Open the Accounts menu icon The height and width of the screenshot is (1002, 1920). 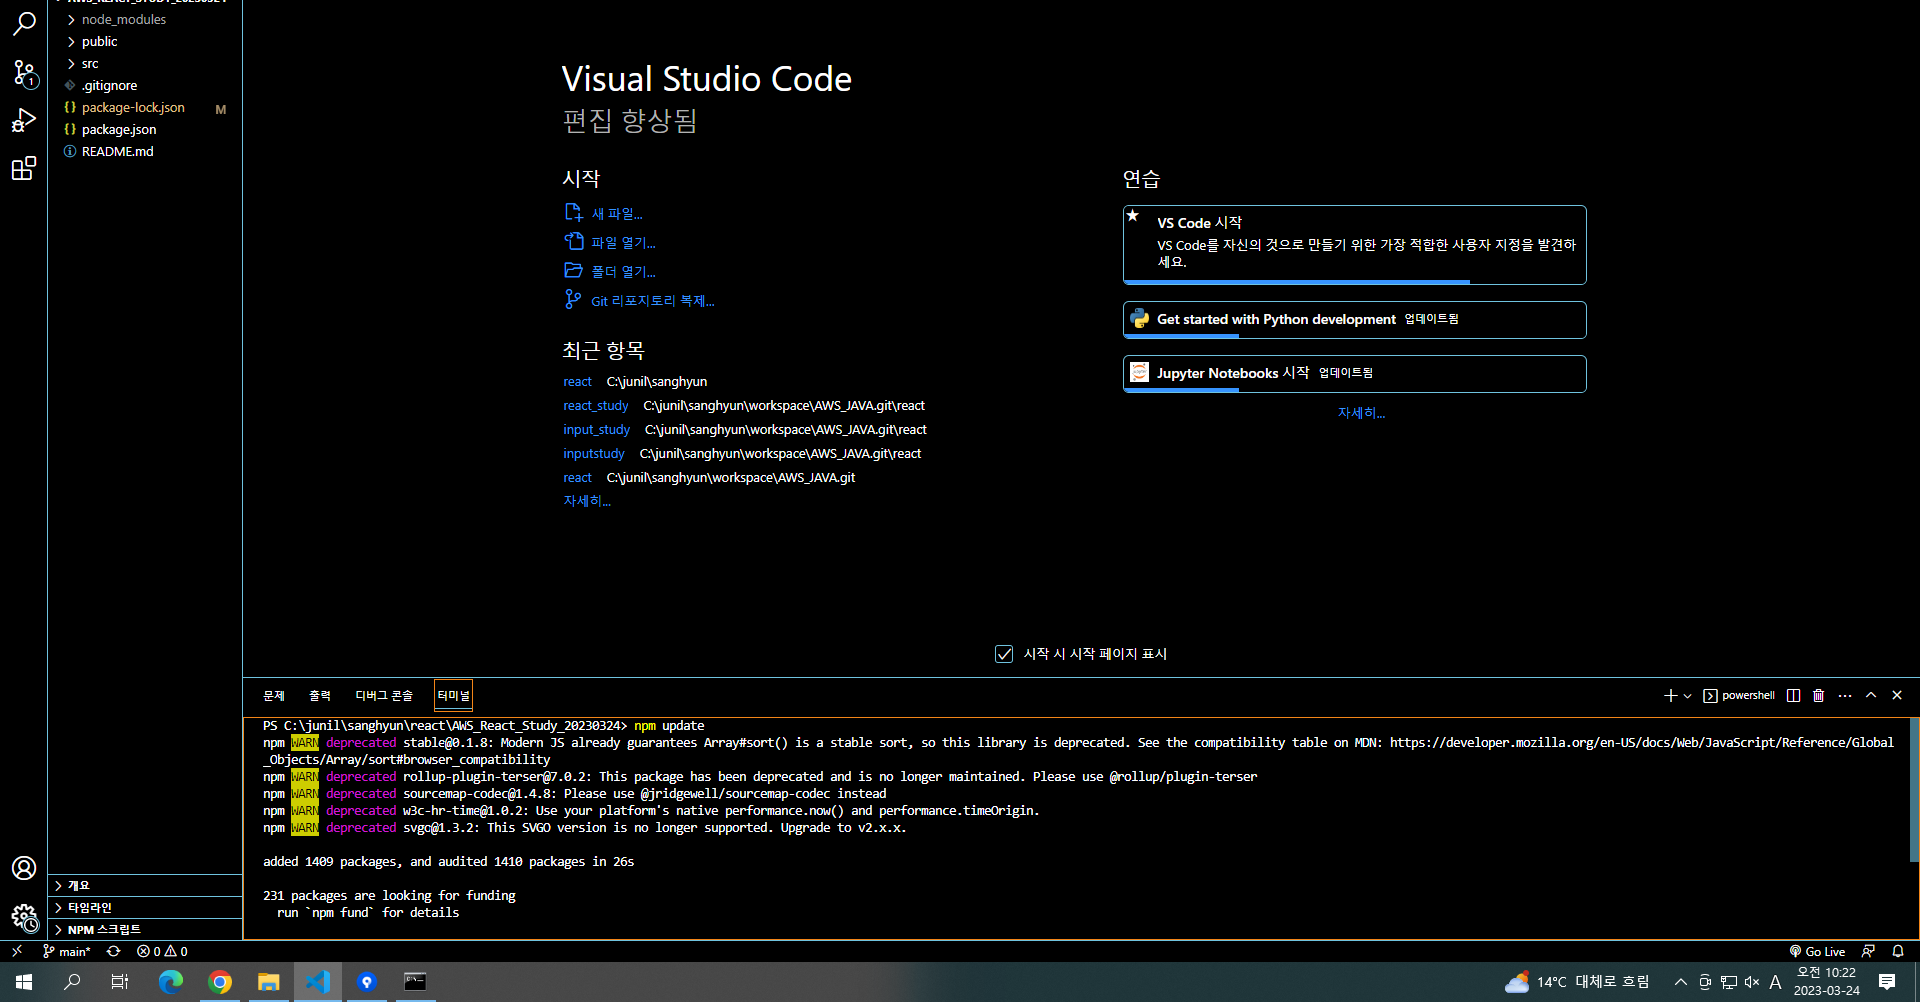tap(24, 868)
